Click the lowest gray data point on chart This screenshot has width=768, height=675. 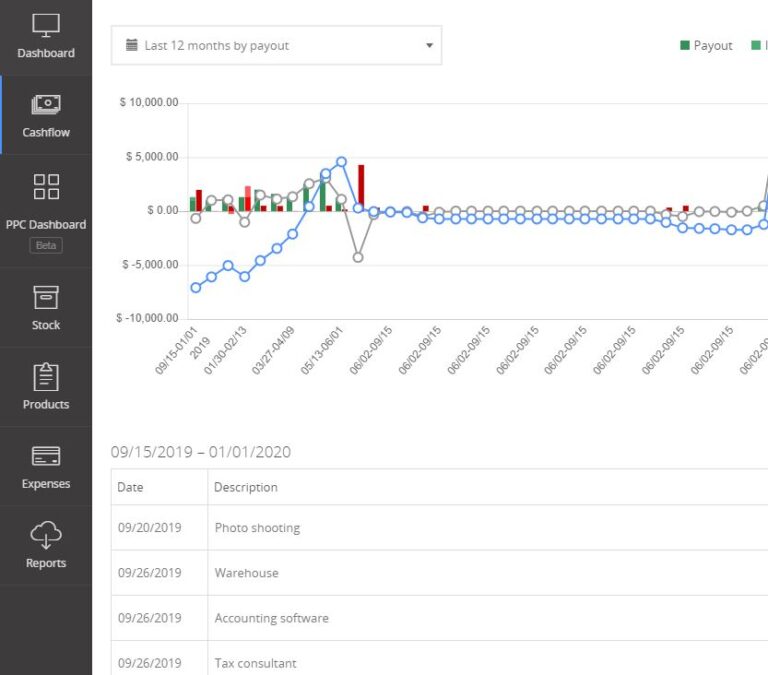click(x=358, y=257)
